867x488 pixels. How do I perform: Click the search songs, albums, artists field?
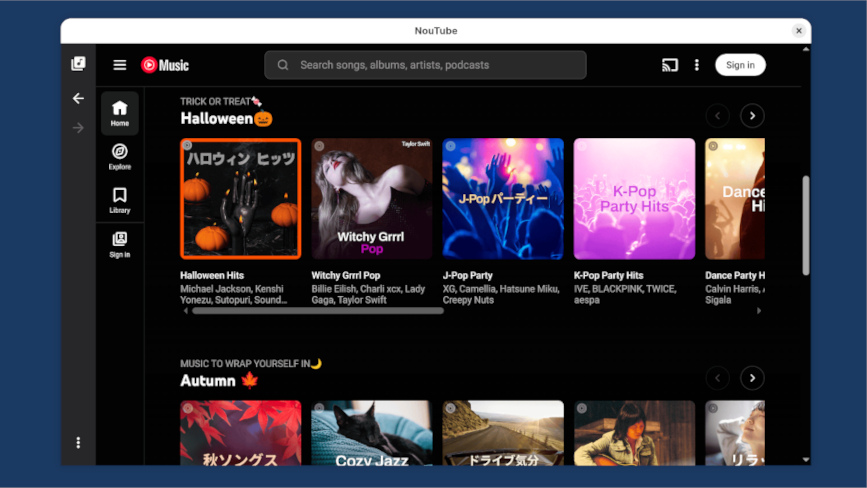tap(425, 65)
